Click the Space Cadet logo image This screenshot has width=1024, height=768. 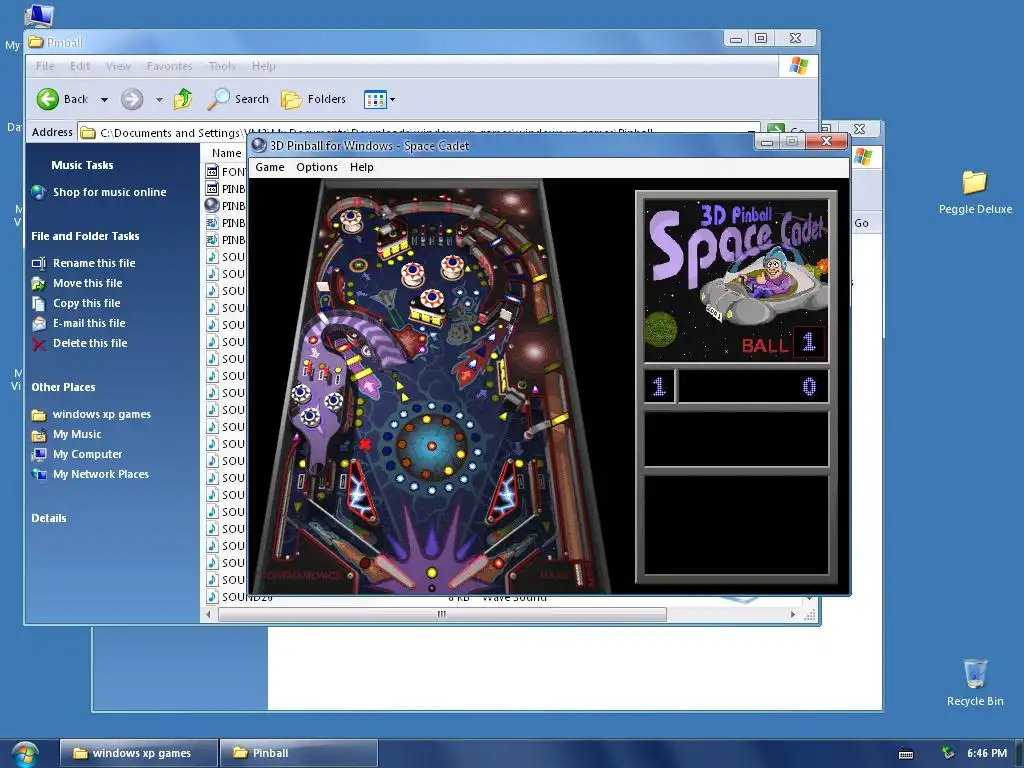[737, 281]
